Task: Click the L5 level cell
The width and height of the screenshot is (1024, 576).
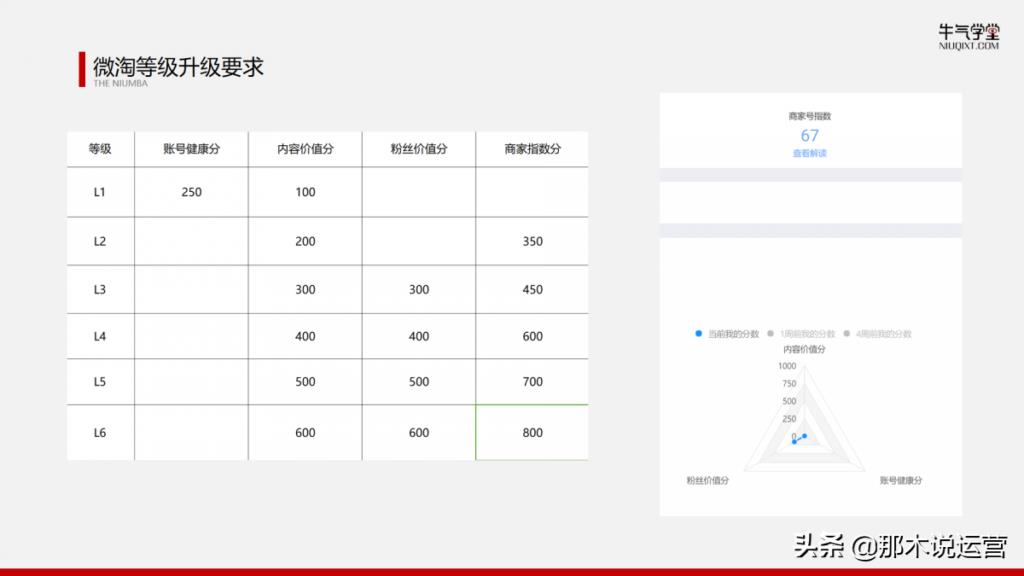Action: (100, 381)
